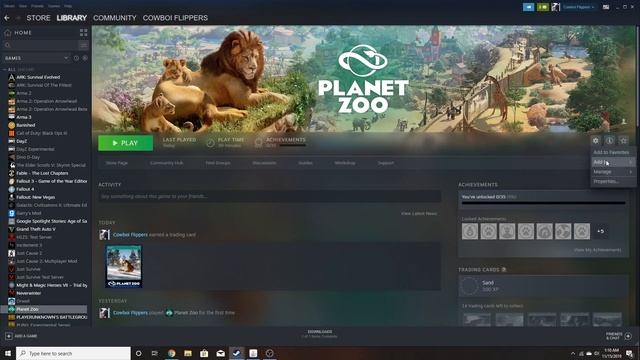The width and height of the screenshot is (640, 360).
Task: Click Cowboi Flippers avatar under Yesterday
Action: coord(104,313)
